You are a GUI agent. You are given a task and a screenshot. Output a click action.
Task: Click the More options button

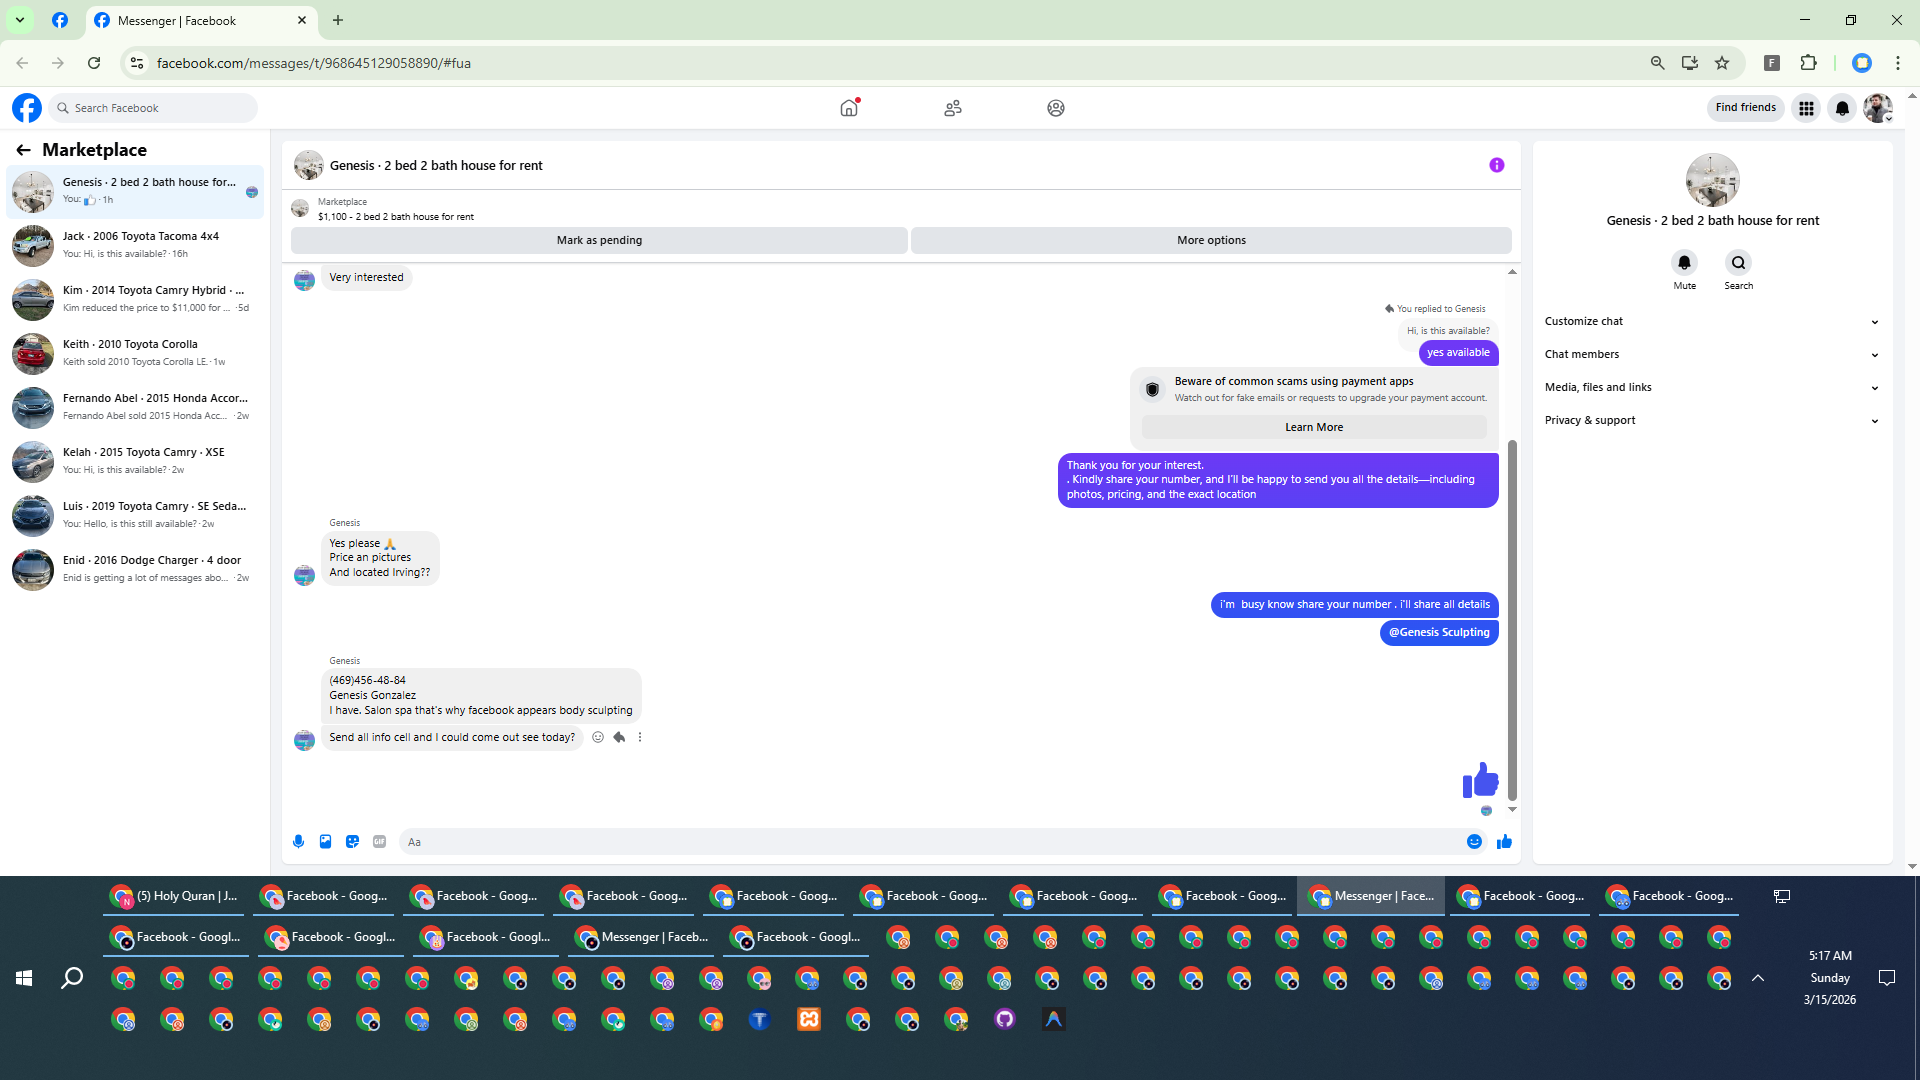[x=1211, y=241]
